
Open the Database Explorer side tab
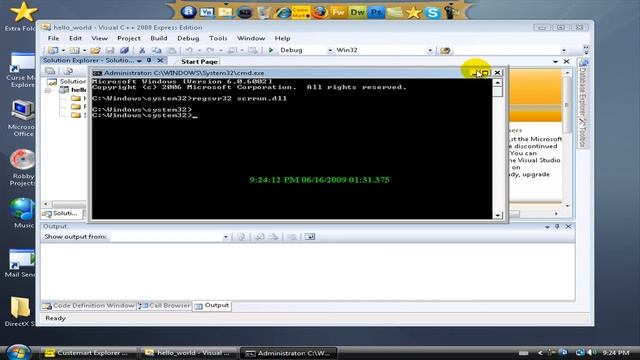583,87
